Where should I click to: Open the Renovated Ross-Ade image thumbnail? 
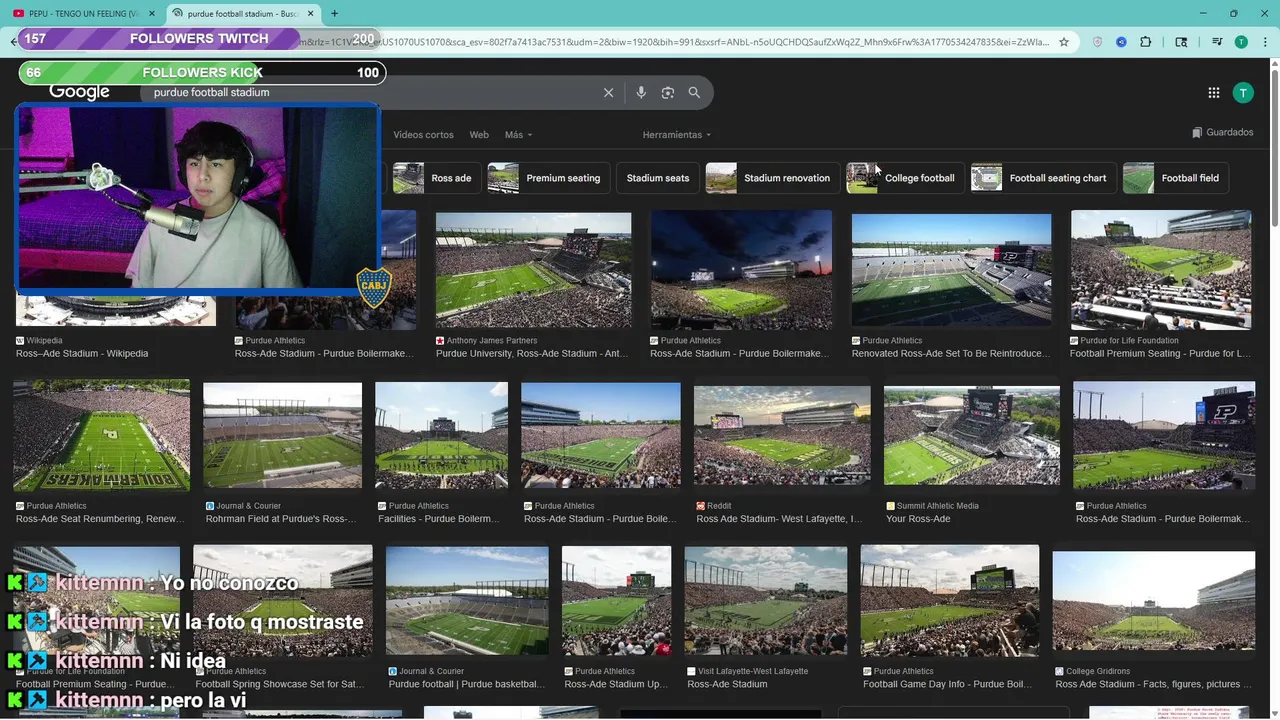pyautogui.click(x=951, y=270)
